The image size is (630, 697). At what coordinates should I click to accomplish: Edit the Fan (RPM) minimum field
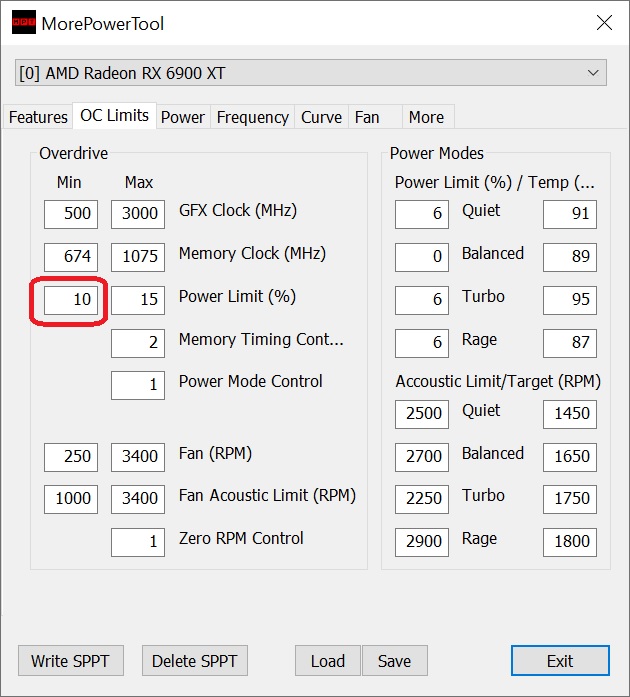[x=71, y=457]
